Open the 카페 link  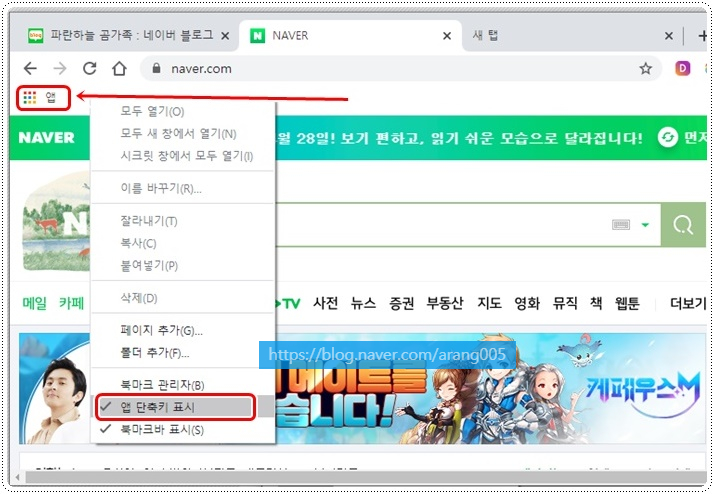pos(71,303)
